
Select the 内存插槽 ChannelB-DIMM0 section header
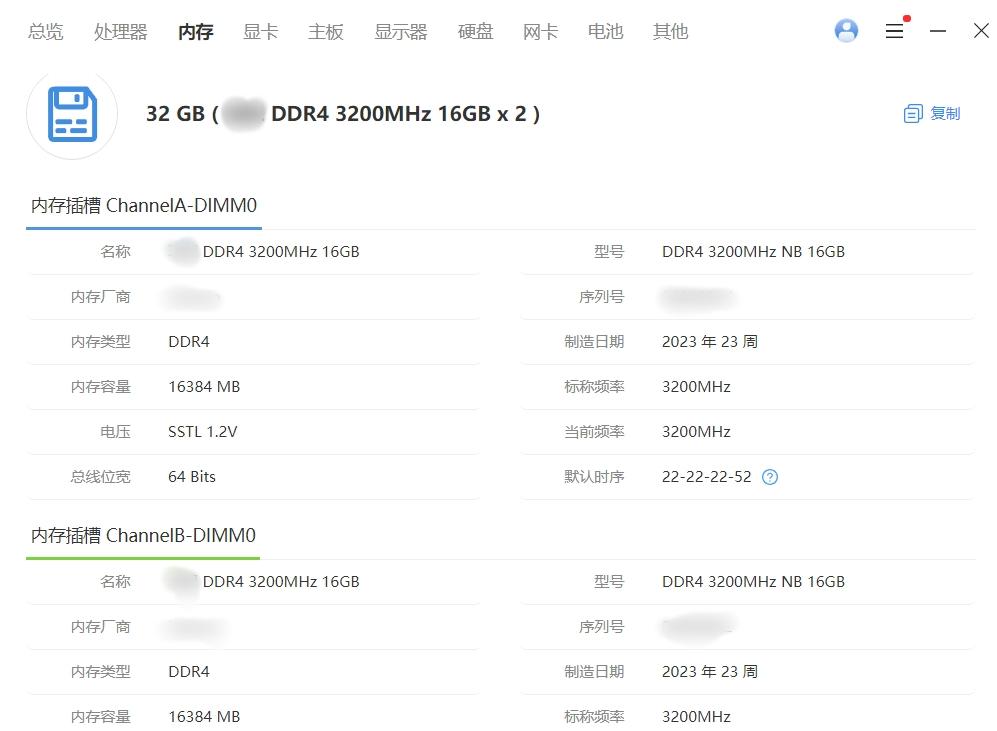point(143,535)
